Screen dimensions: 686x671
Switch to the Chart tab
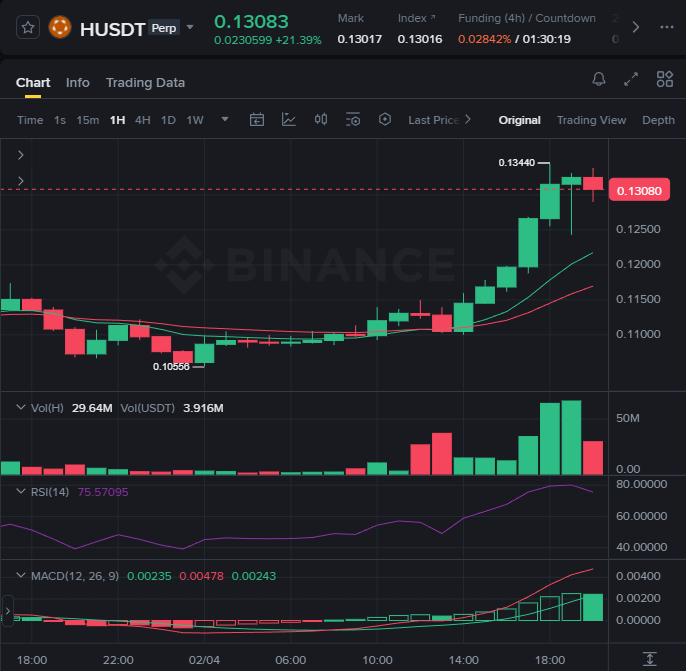(x=33, y=83)
